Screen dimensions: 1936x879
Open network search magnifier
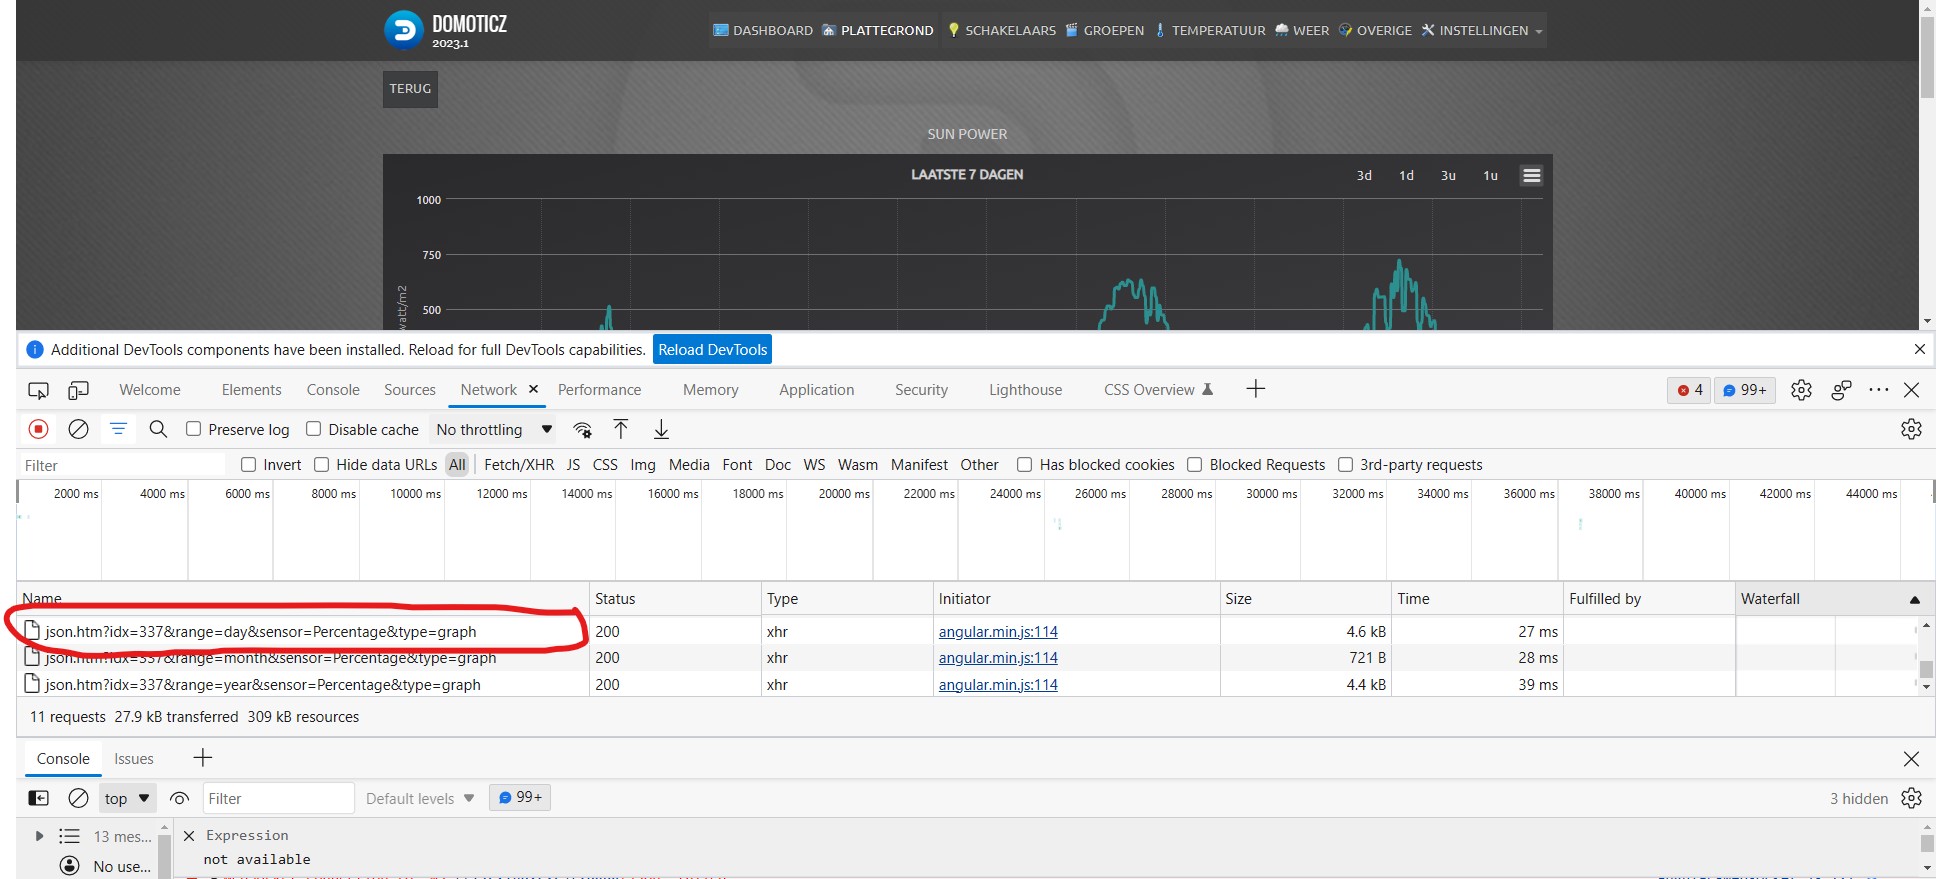pyautogui.click(x=158, y=429)
